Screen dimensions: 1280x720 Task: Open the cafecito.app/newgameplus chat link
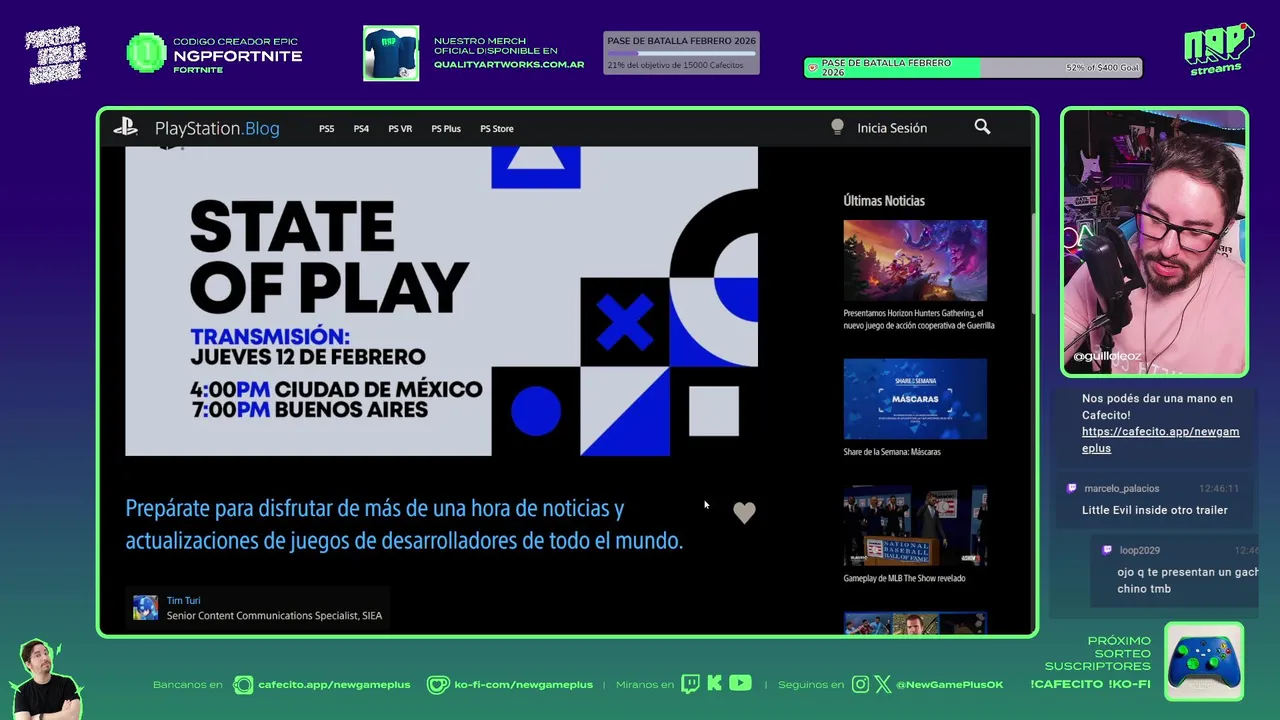pos(1160,440)
